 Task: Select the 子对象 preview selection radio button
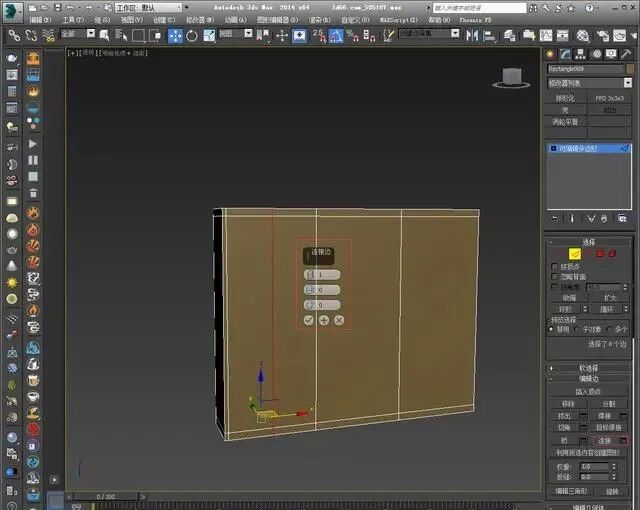coord(576,329)
